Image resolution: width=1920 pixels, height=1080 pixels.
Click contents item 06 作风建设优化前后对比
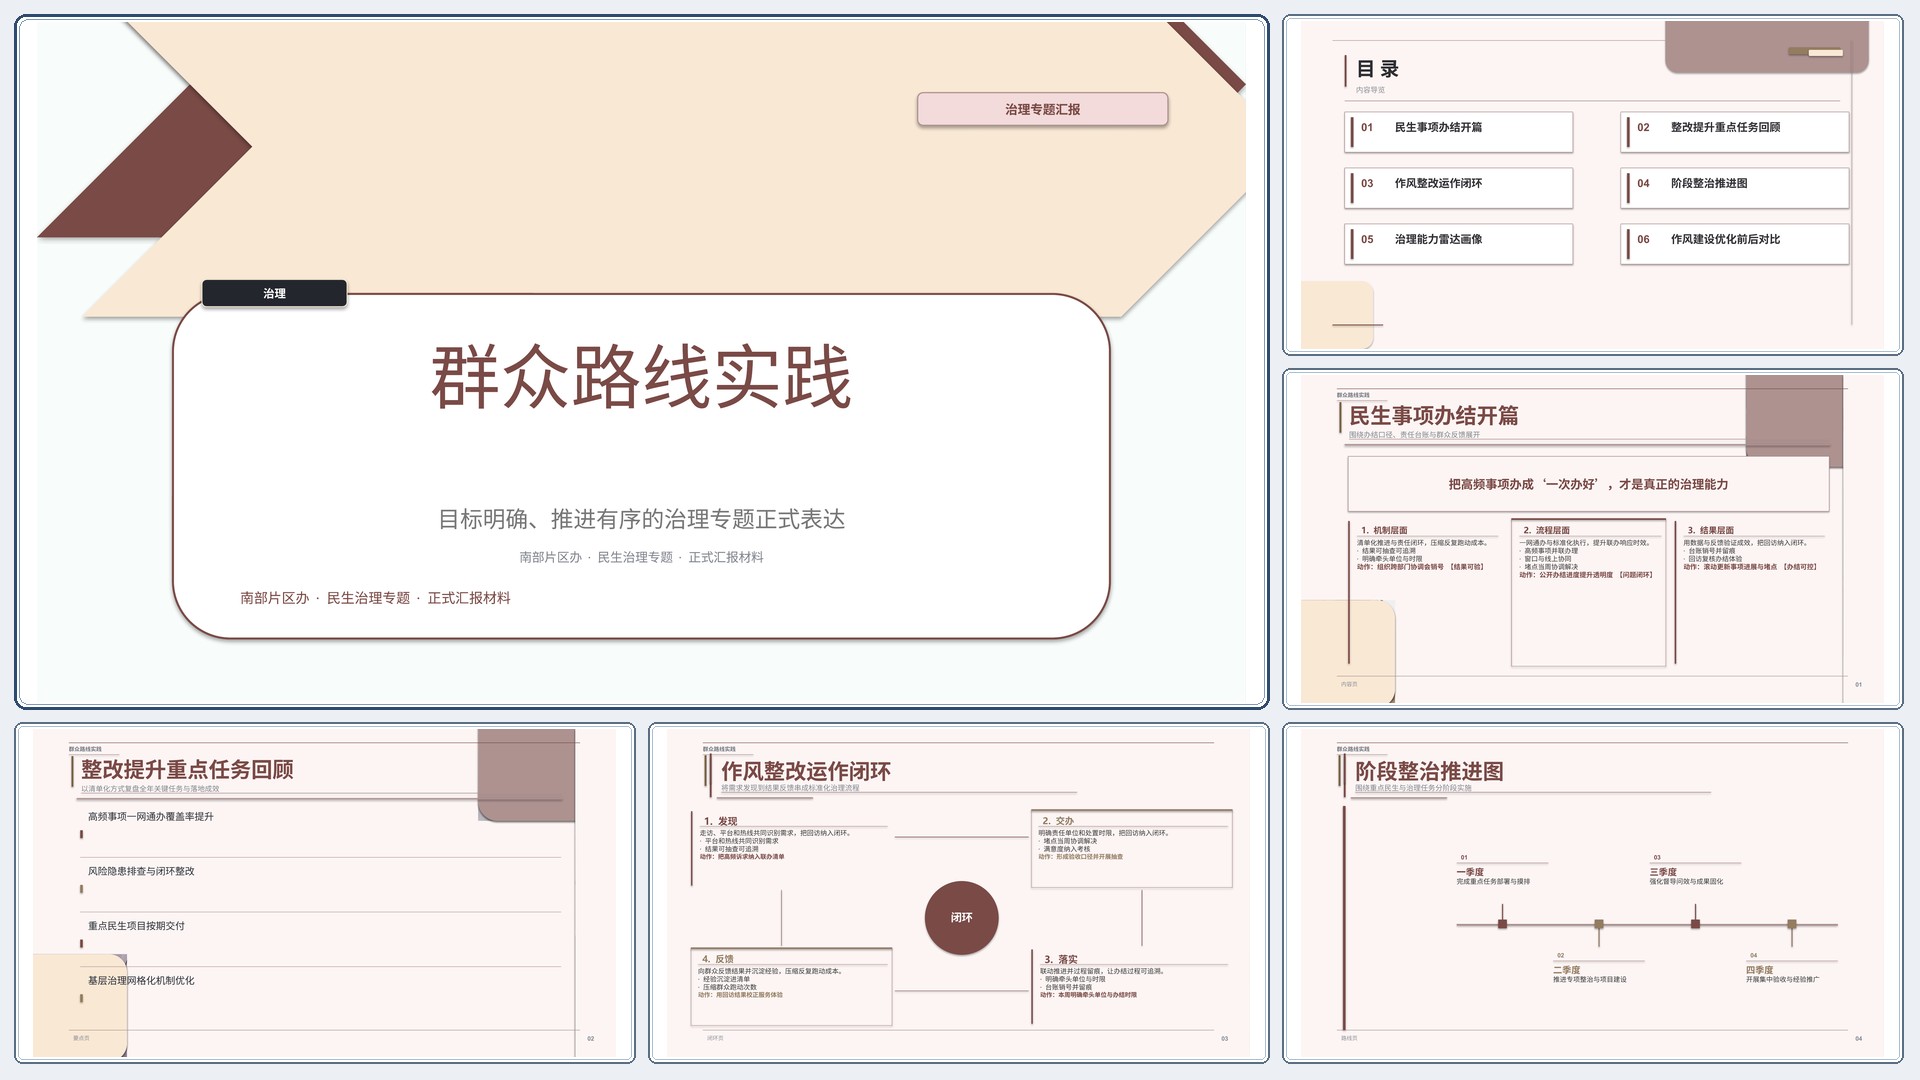tap(1735, 243)
